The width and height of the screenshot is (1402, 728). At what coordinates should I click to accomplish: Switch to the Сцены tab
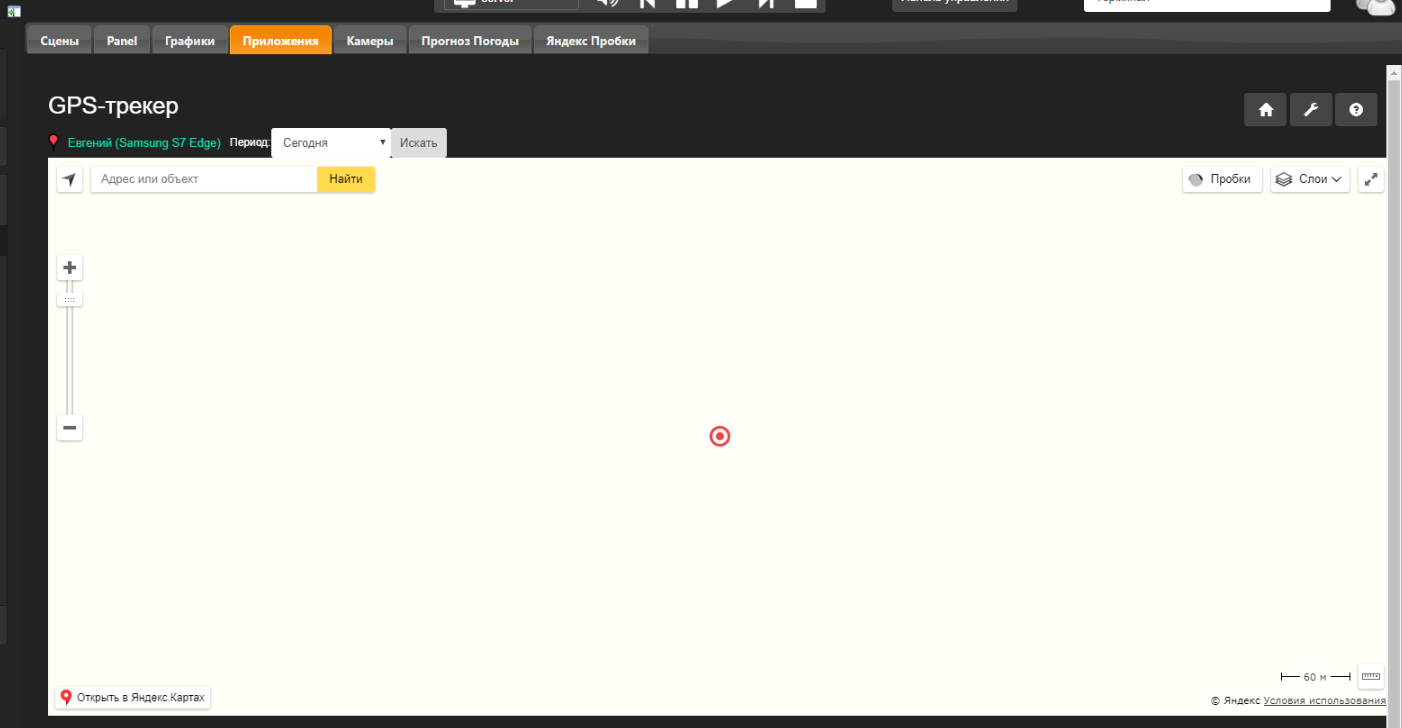(59, 41)
